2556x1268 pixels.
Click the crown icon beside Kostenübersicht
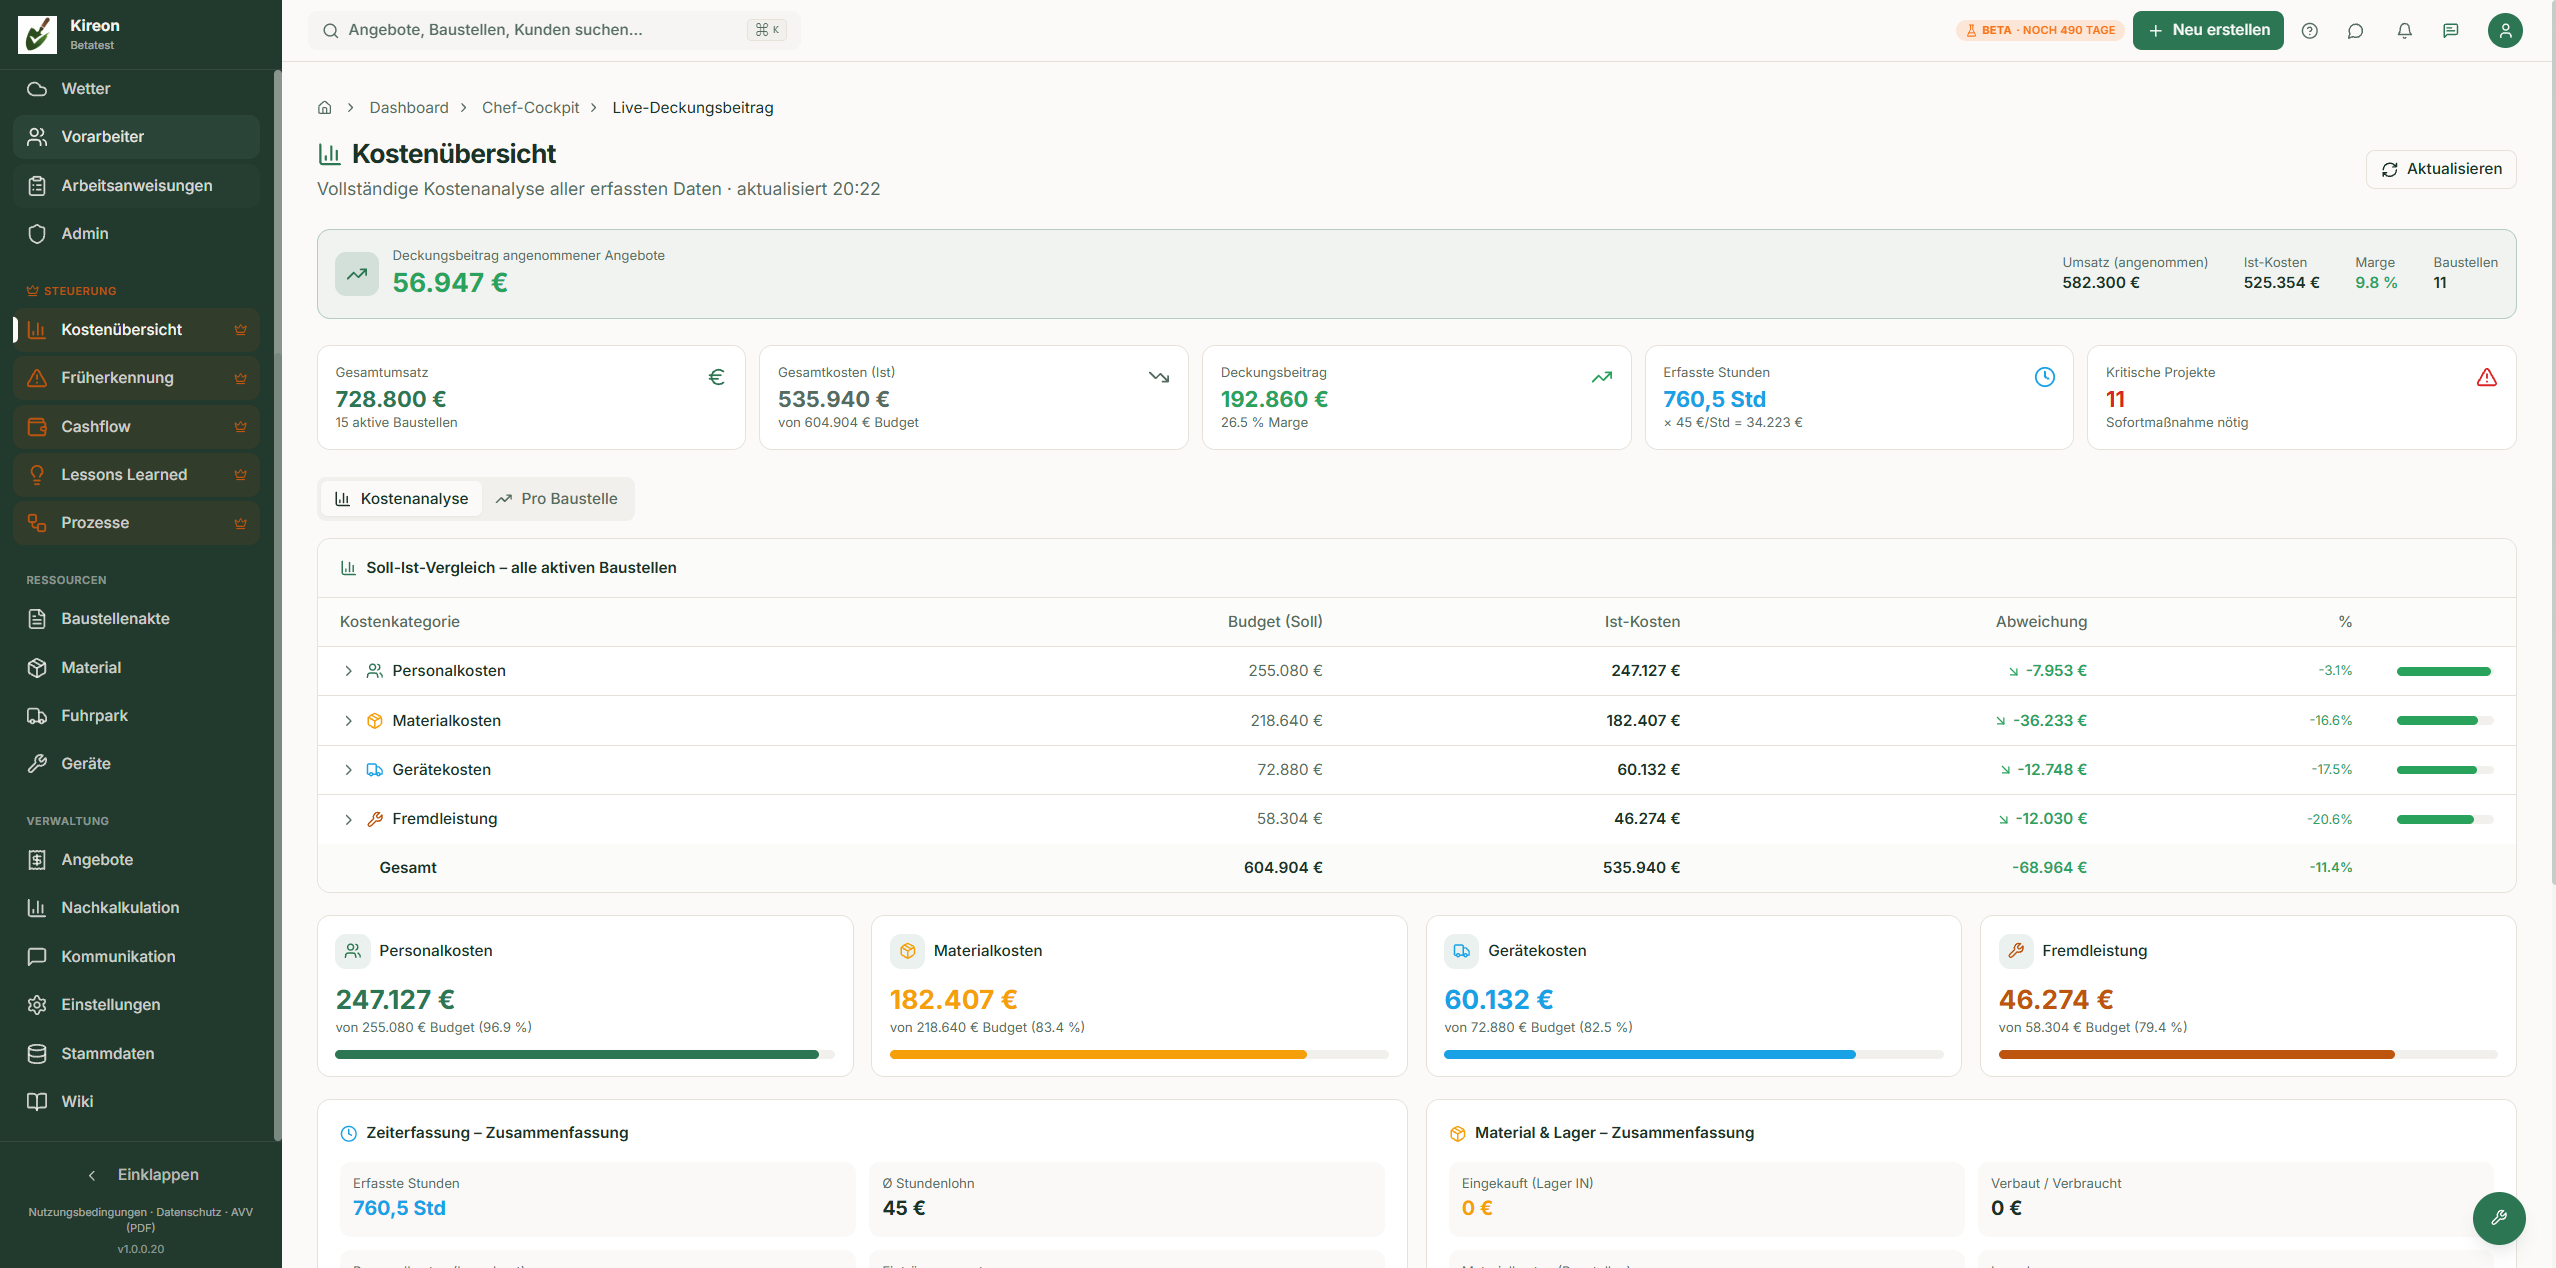pyautogui.click(x=240, y=330)
